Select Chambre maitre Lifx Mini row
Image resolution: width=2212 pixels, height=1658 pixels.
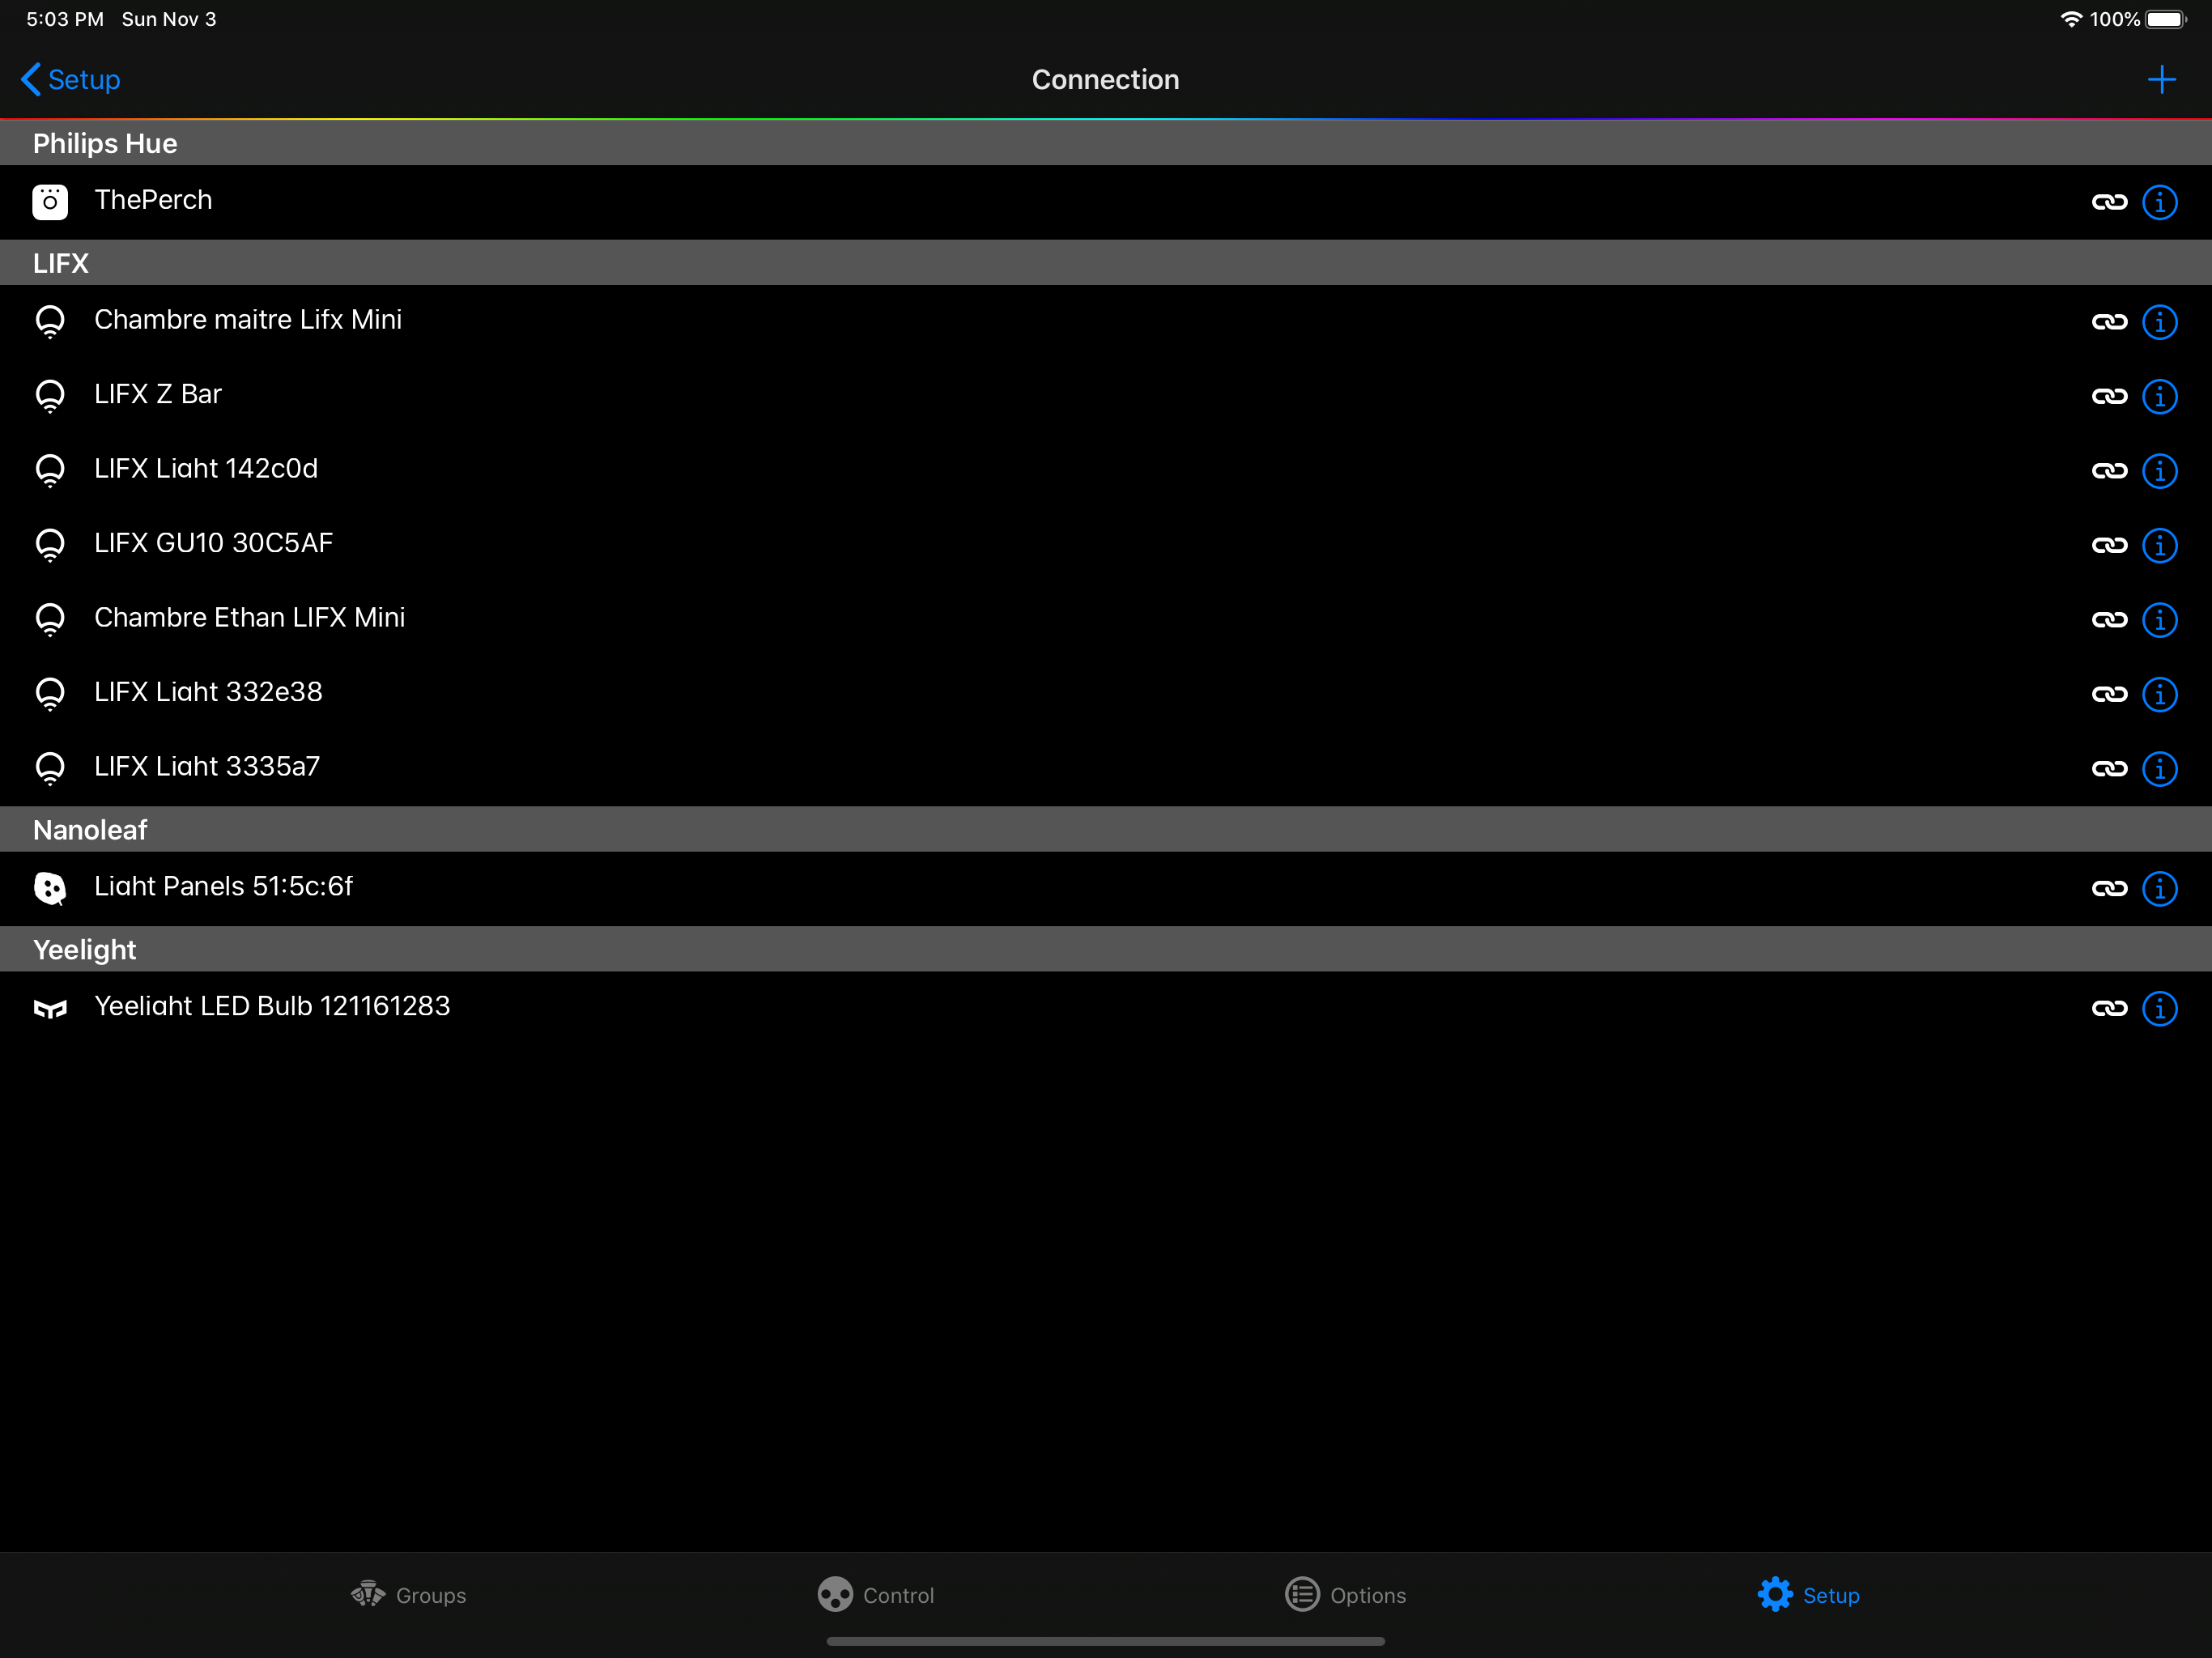(x=1106, y=322)
